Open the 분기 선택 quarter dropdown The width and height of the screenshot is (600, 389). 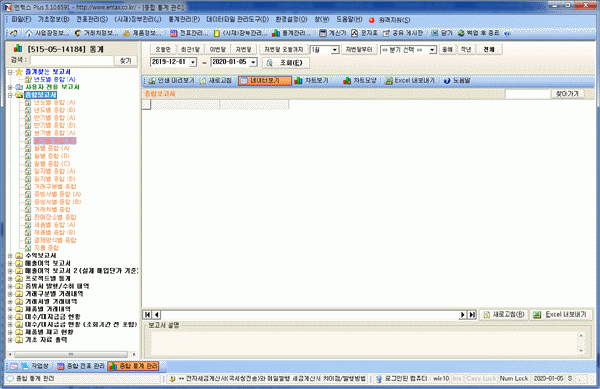(432, 50)
